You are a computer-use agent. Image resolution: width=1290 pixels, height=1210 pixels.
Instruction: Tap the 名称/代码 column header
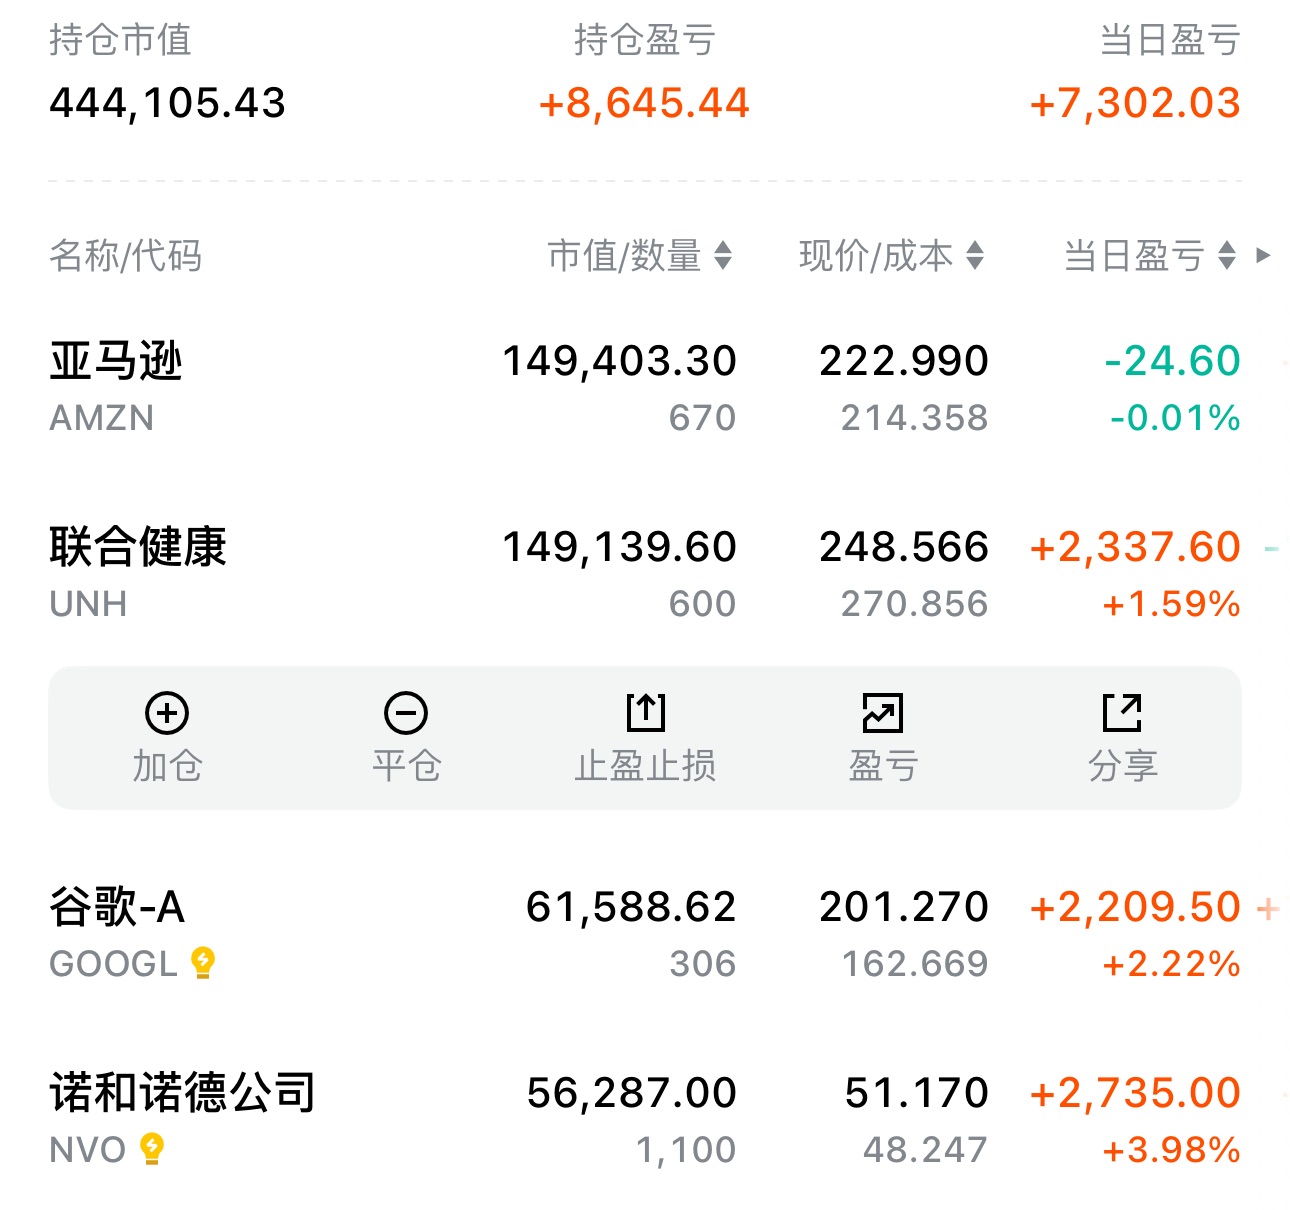tap(125, 256)
